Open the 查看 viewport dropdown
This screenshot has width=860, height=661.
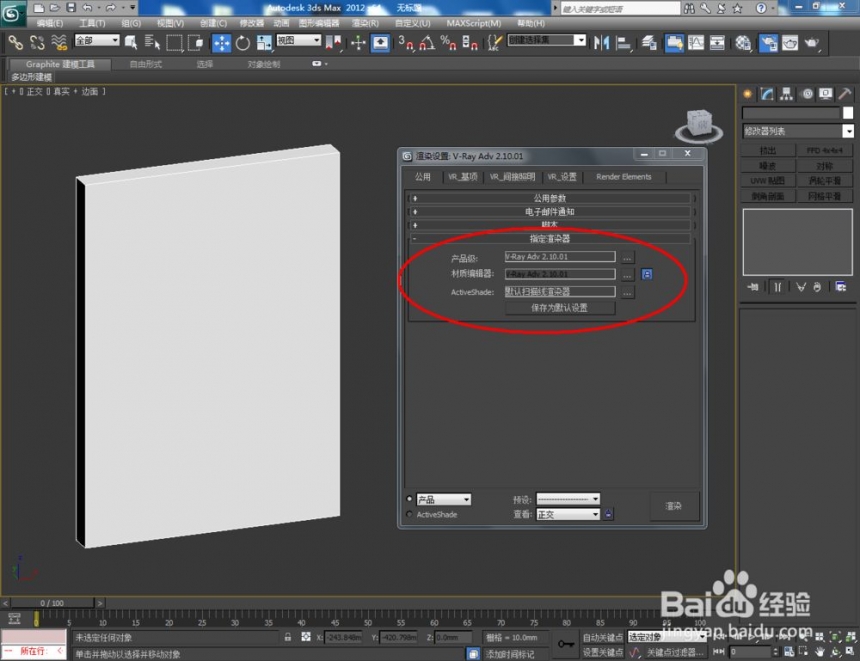(x=568, y=514)
